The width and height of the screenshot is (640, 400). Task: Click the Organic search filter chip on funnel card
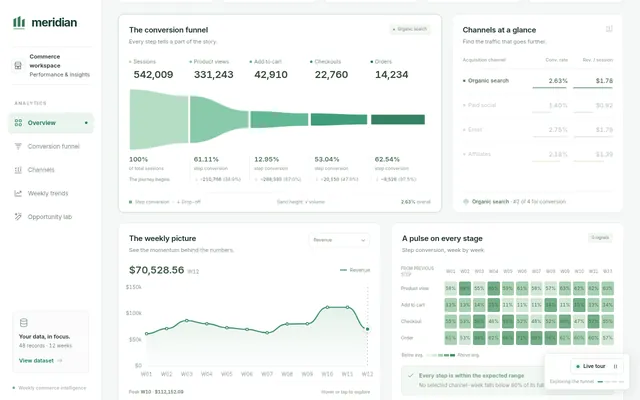pyautogui.click(x=409, y=29)
